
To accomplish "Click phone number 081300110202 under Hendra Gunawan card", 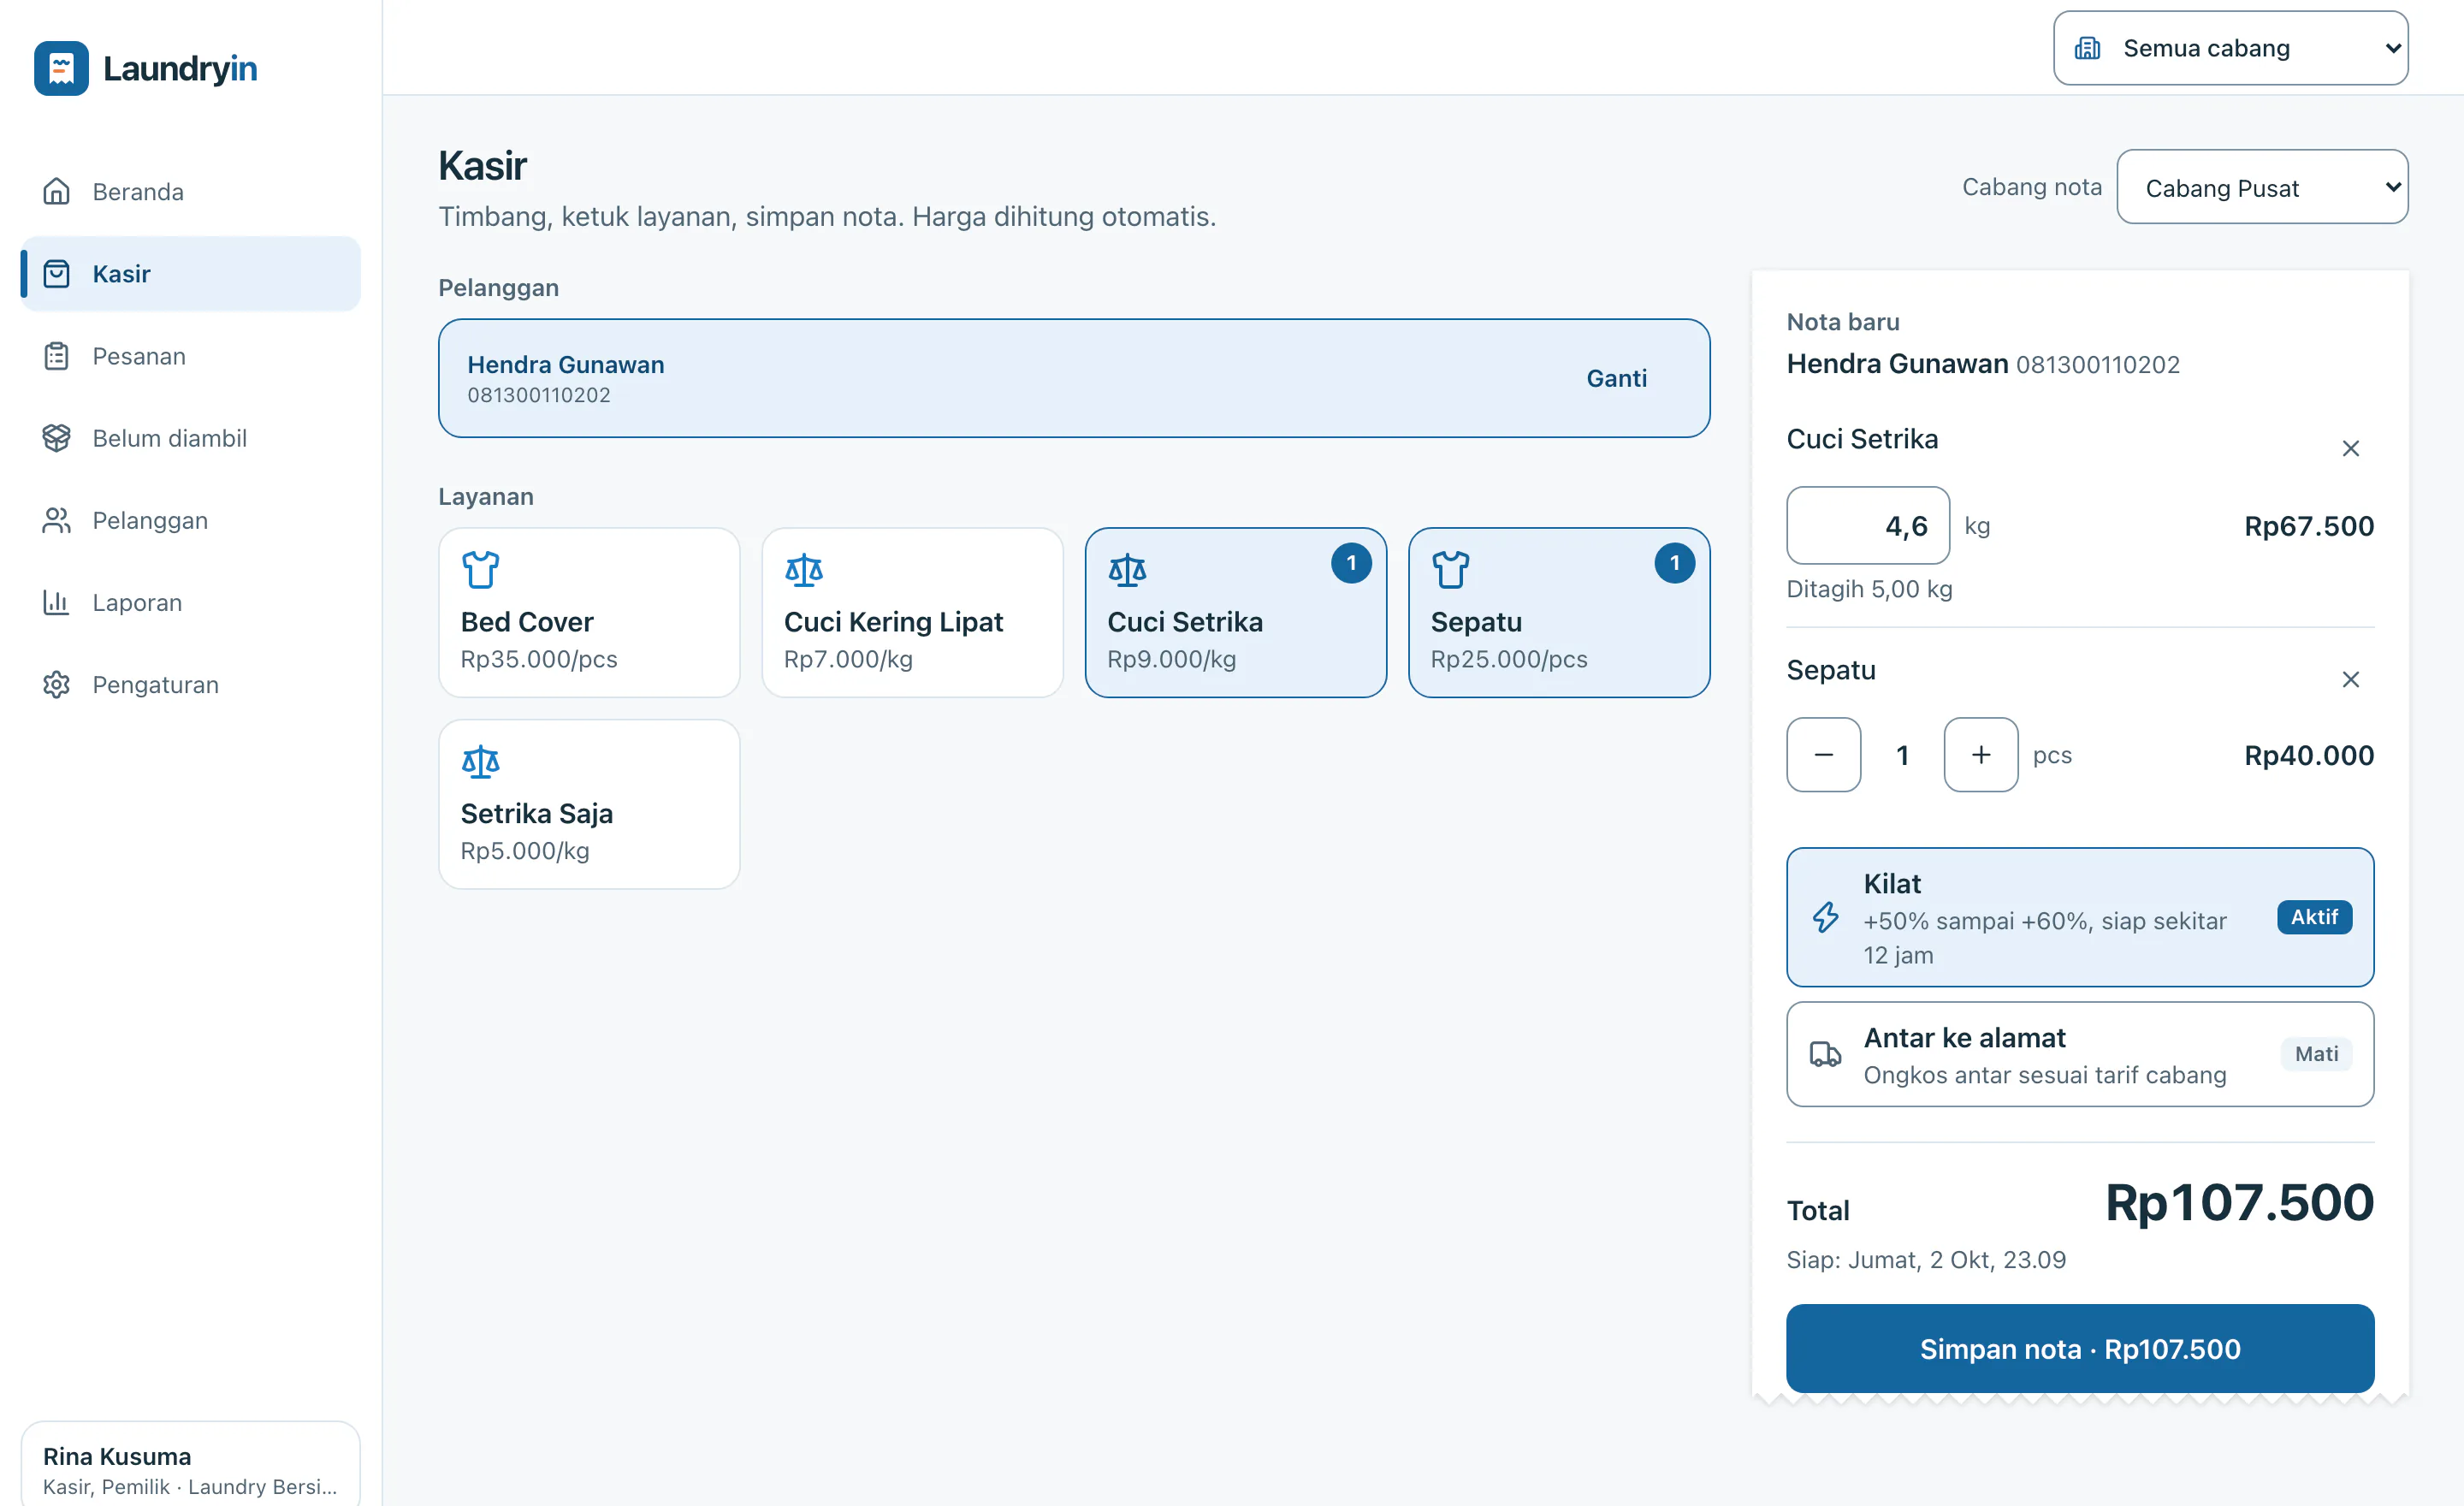I will pos(539,395).
